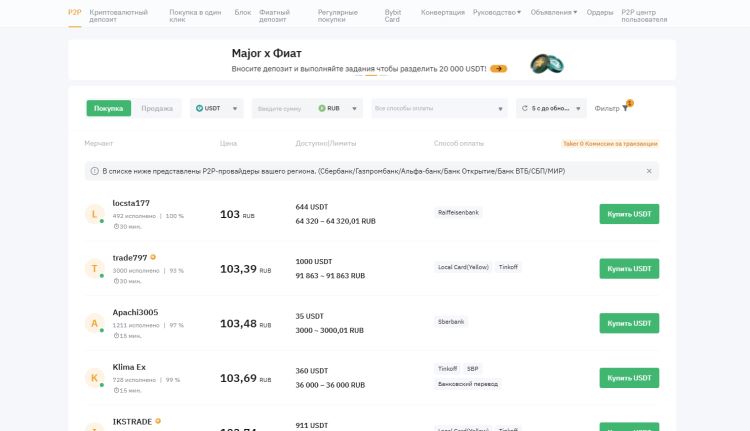This screenshot has width=750, height=431.
Task: Click the info icon in region notice
Action: [x=95, y=171]
